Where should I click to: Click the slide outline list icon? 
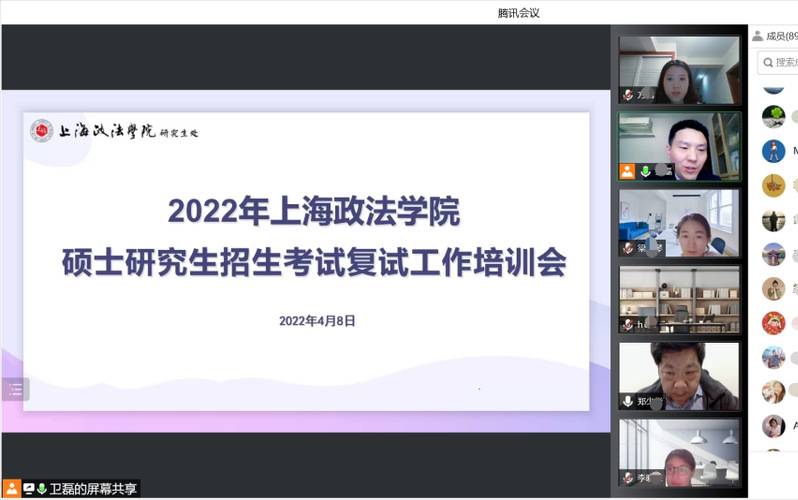(x=15, y=390)
